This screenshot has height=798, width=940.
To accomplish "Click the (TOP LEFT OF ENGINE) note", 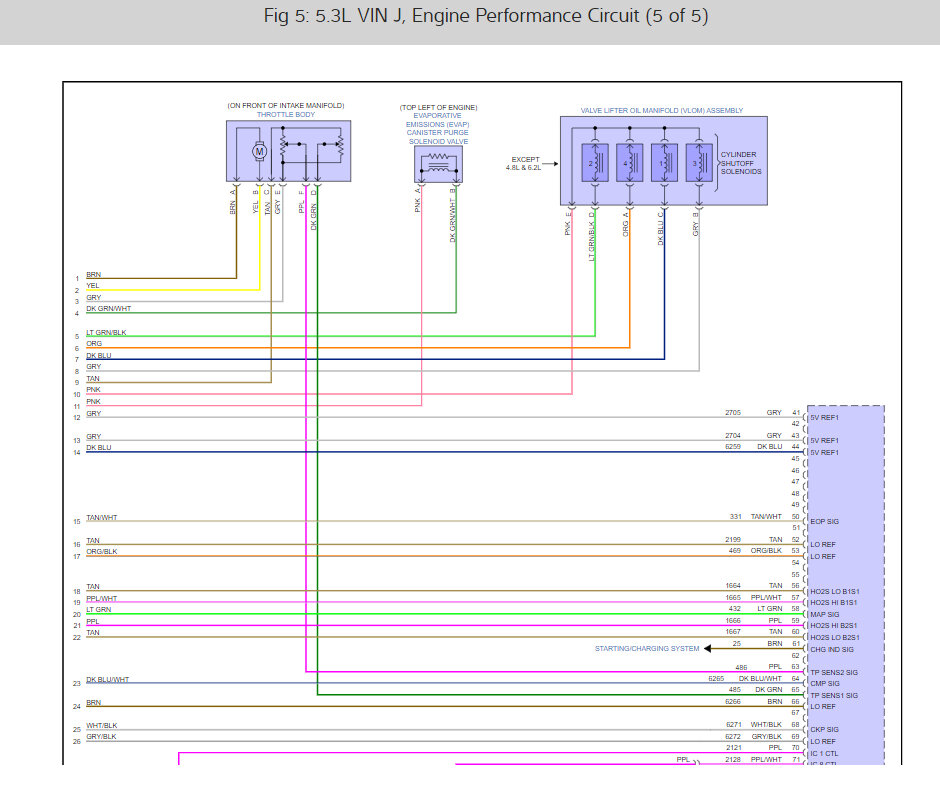I will pos(438,107).
